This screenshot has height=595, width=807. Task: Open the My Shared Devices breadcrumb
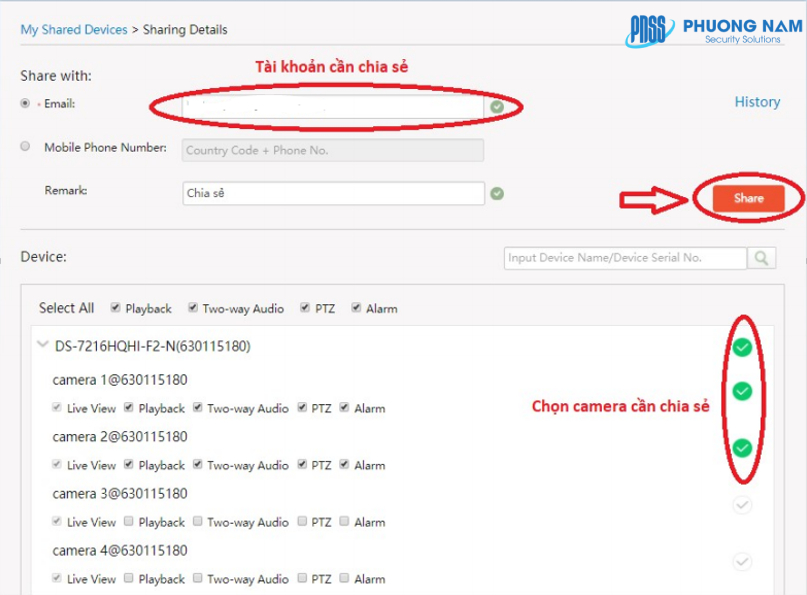[x=74, y=30]
